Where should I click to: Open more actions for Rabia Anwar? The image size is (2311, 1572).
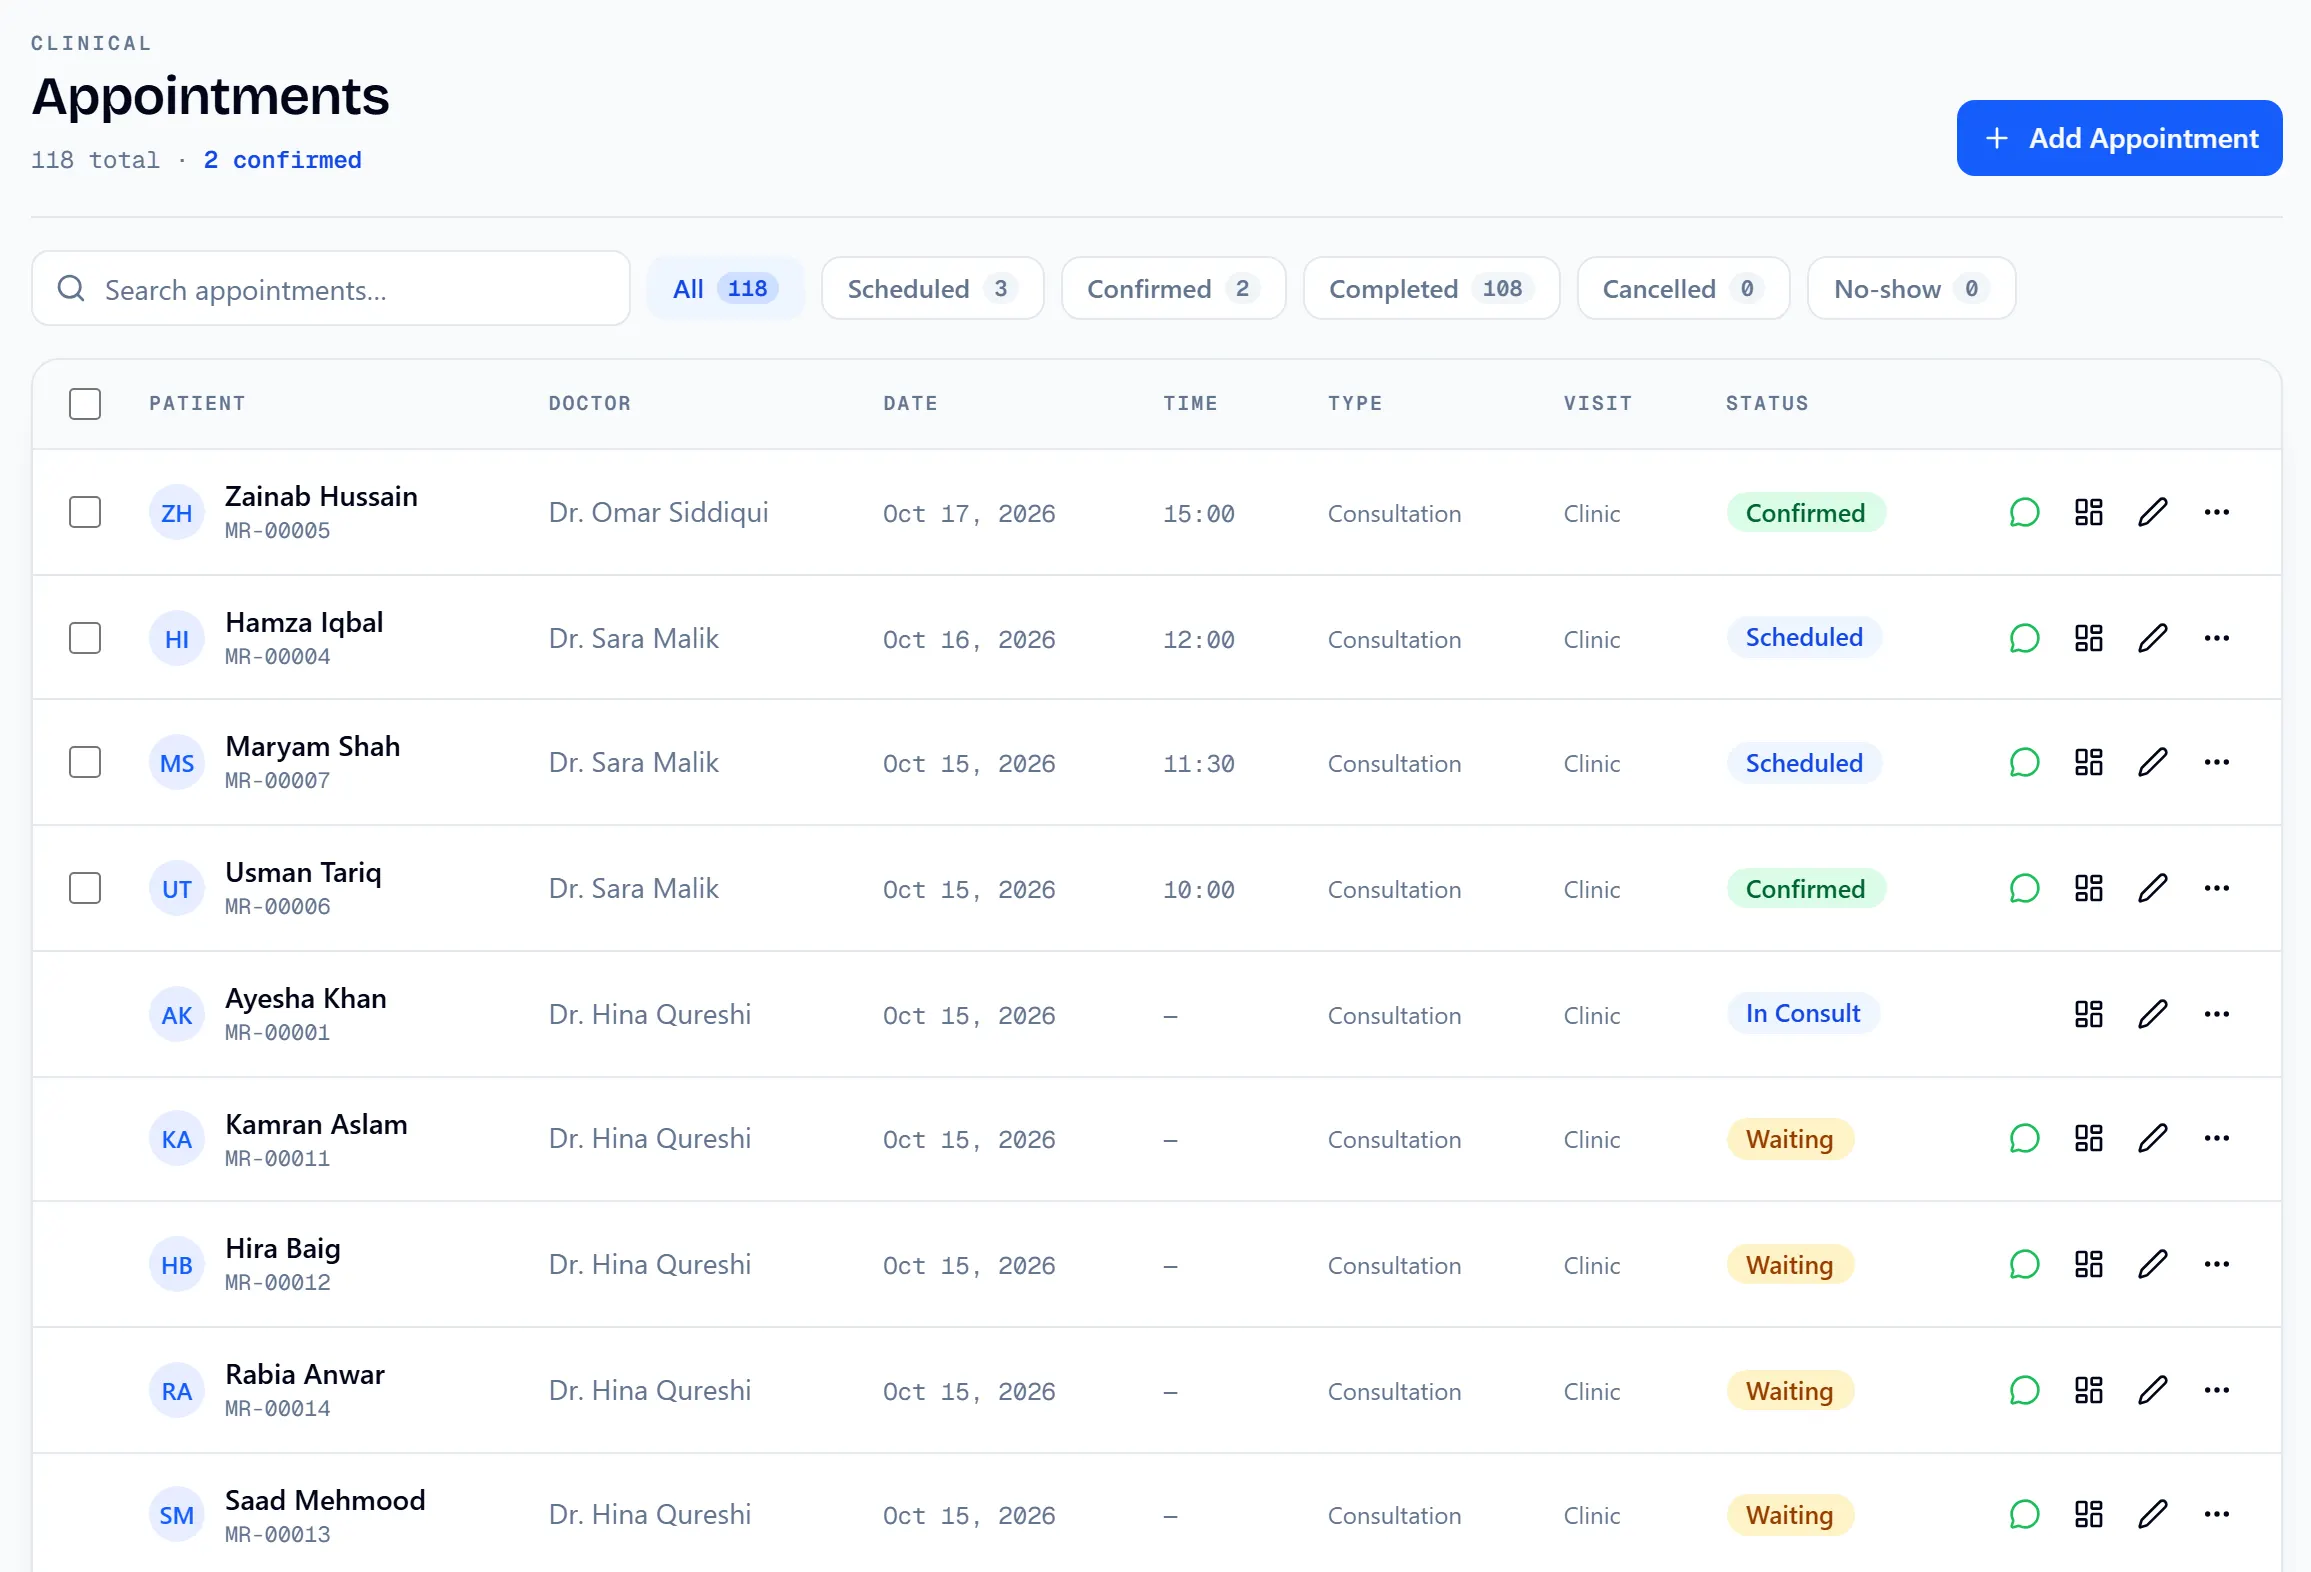2216,1390
